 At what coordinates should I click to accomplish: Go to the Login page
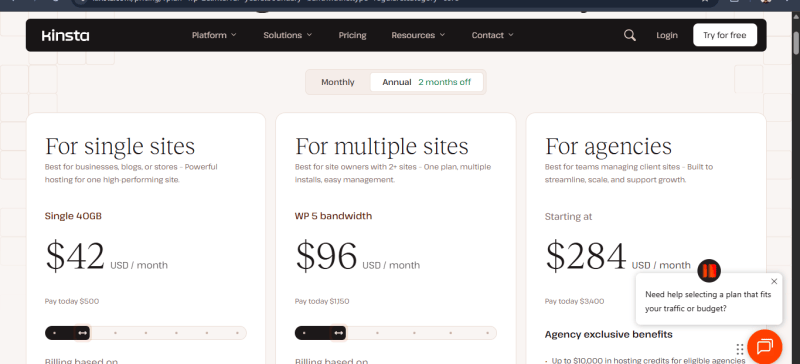tap(667, 35)
